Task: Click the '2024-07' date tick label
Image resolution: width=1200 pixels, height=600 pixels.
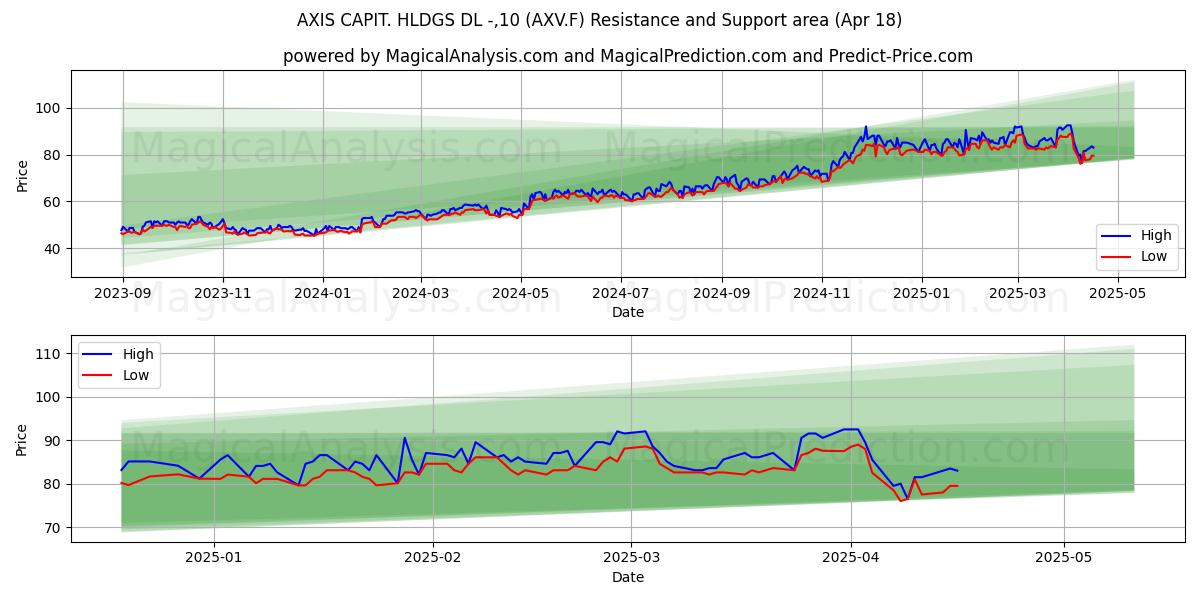Action: tap(620, 295)
